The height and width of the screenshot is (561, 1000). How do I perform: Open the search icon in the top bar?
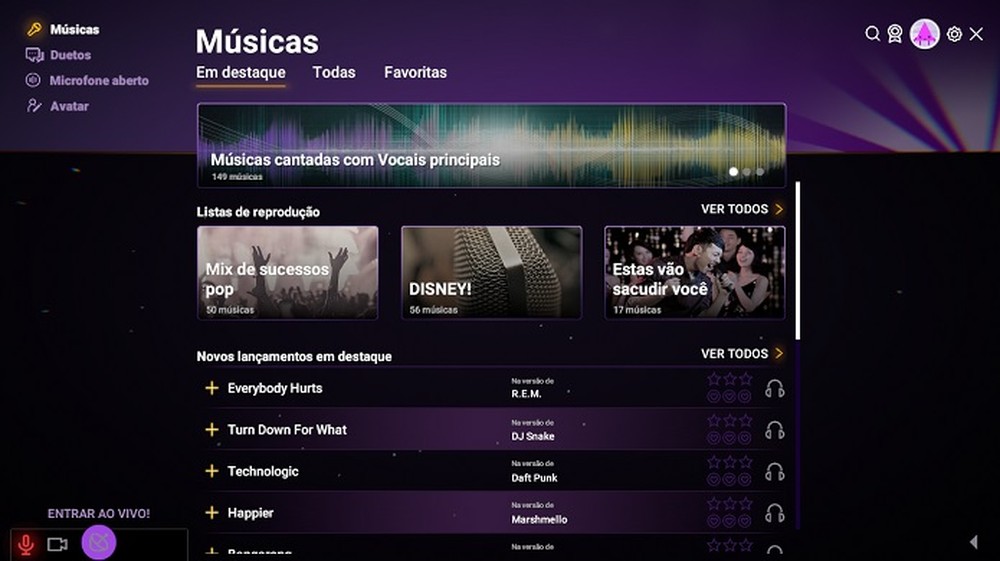click(872, 33)
